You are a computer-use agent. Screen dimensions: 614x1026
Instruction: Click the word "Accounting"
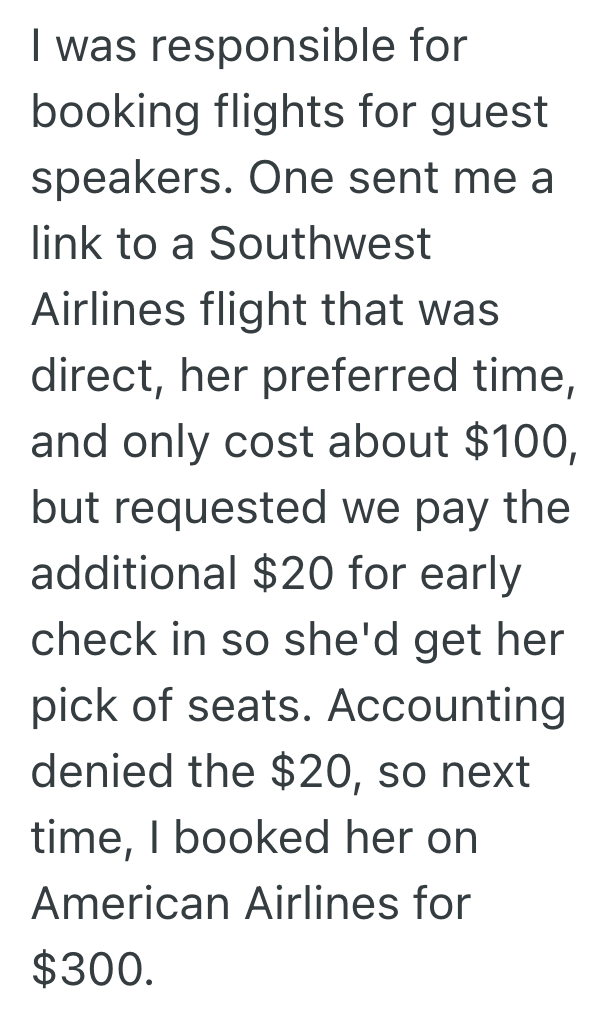click(446, 706)
